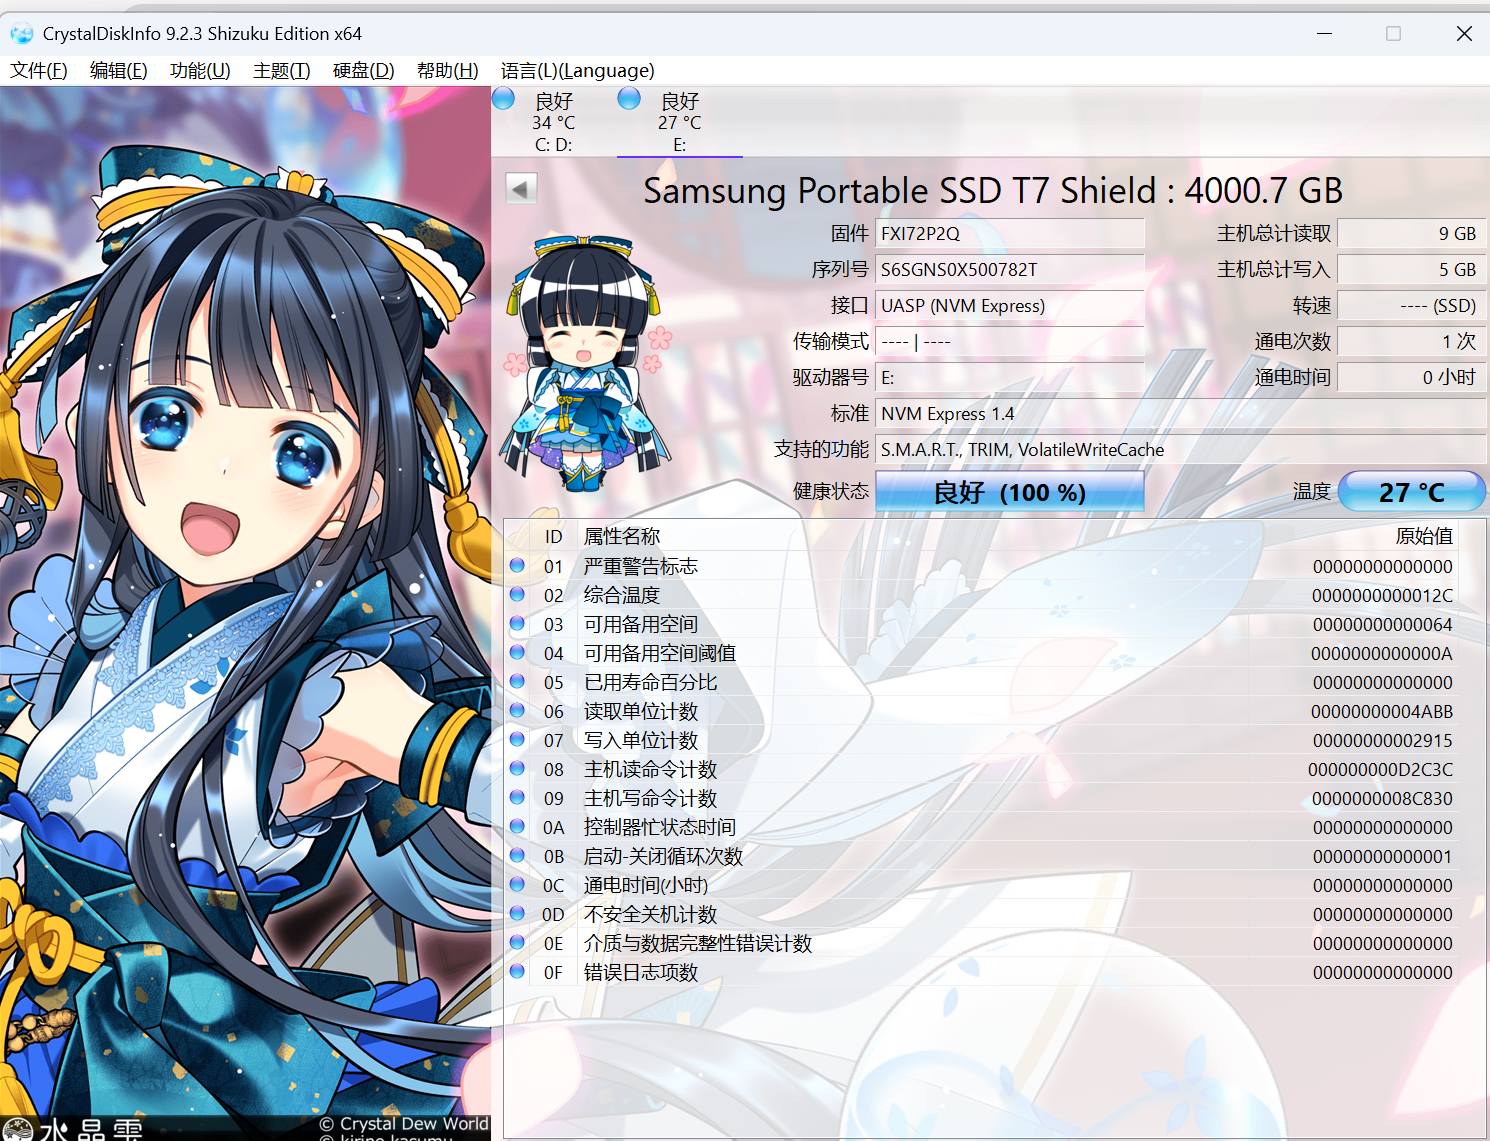Open the 文件(F) menu
The height and width of the screenshot is (1141, 1490).
[39, 70]
